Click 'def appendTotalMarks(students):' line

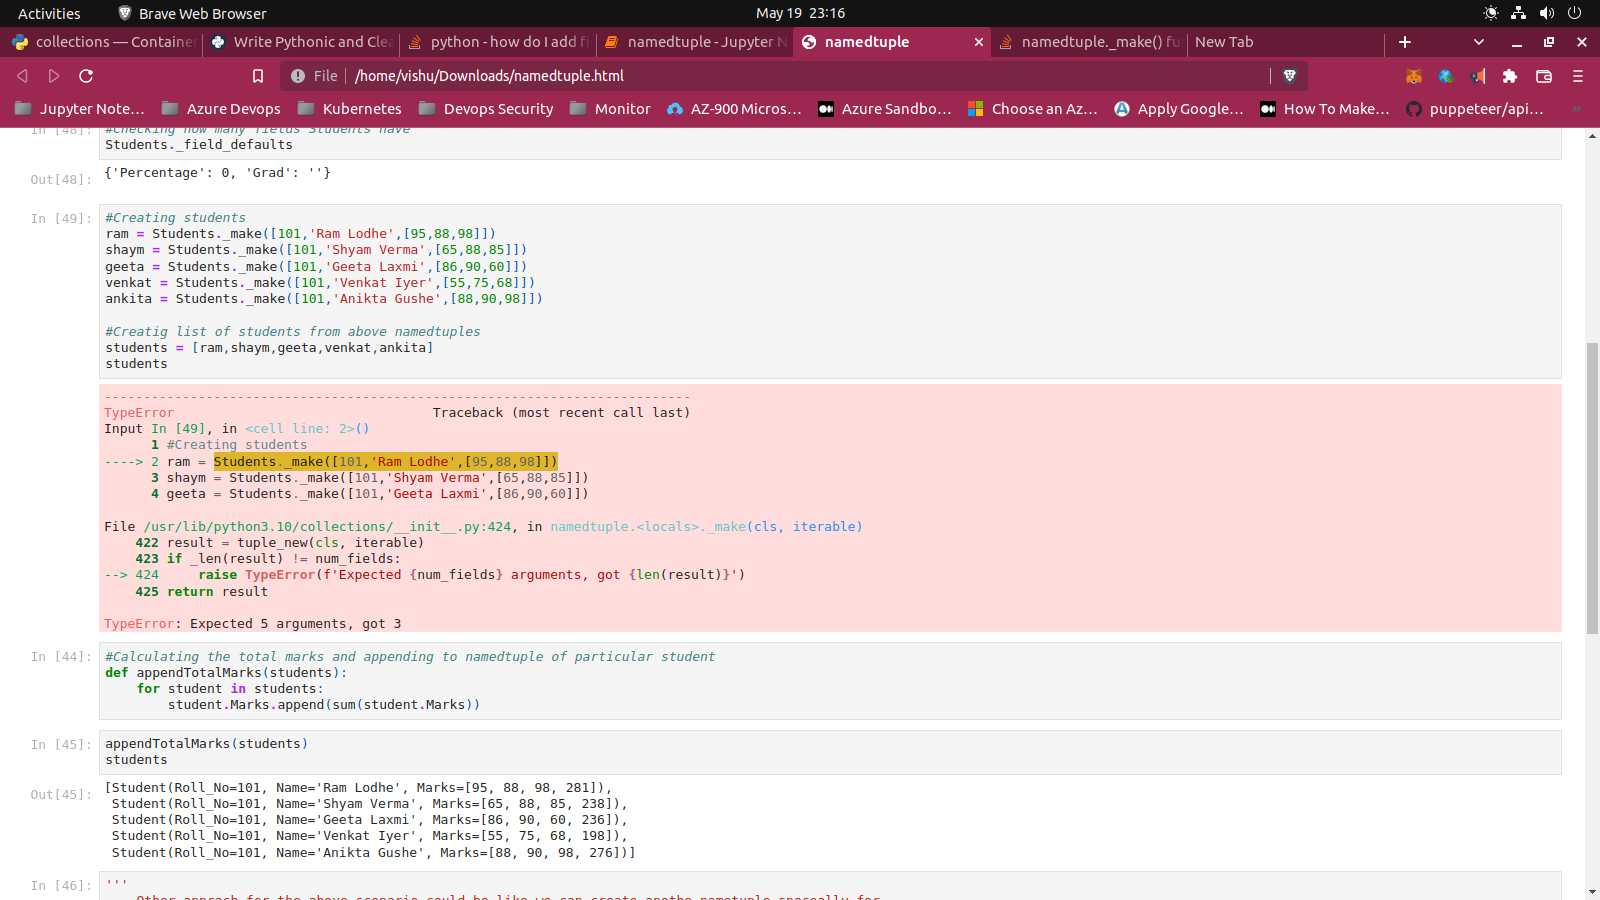(x=226, y=673)
